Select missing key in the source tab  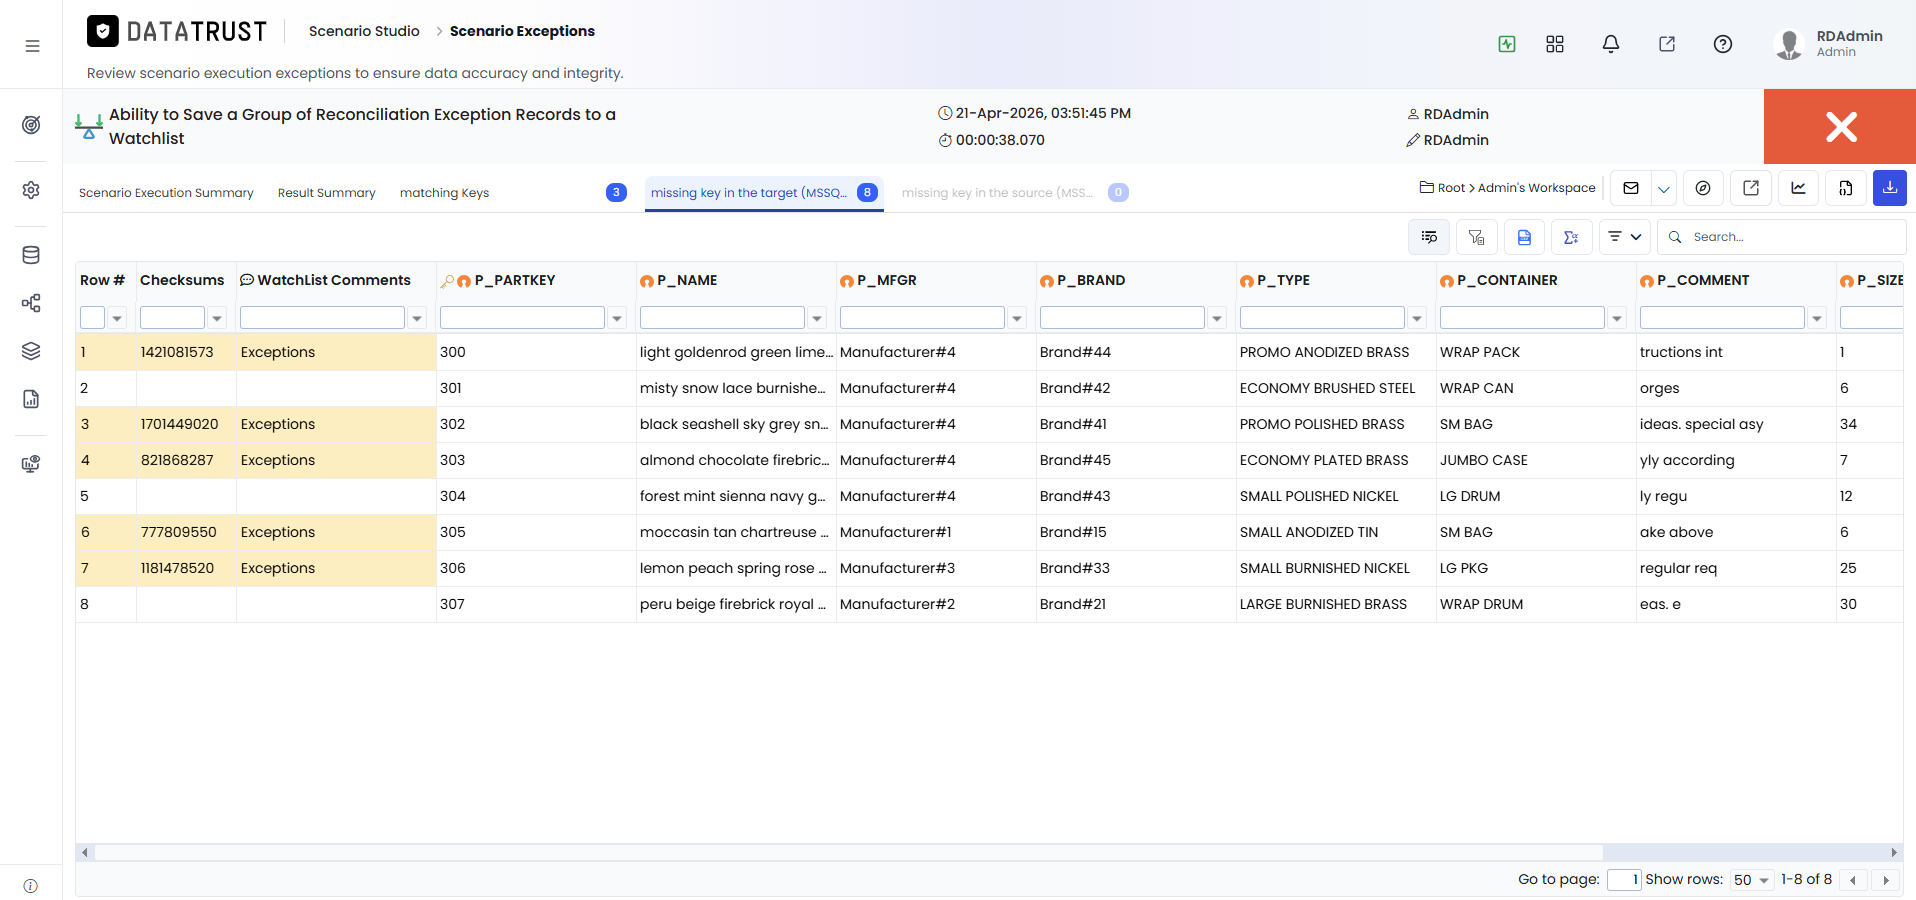[1014, 193]
